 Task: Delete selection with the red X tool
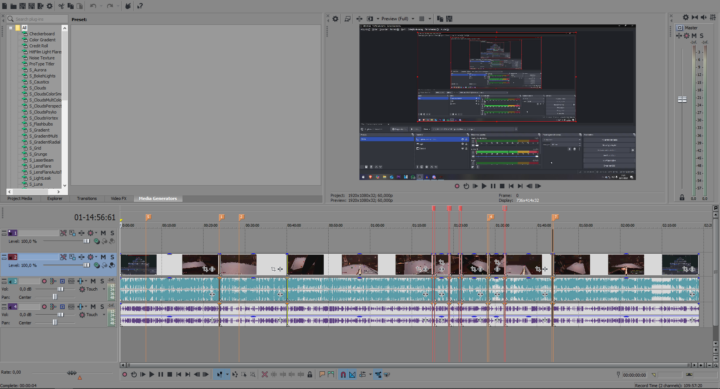(x=264, y=375)
